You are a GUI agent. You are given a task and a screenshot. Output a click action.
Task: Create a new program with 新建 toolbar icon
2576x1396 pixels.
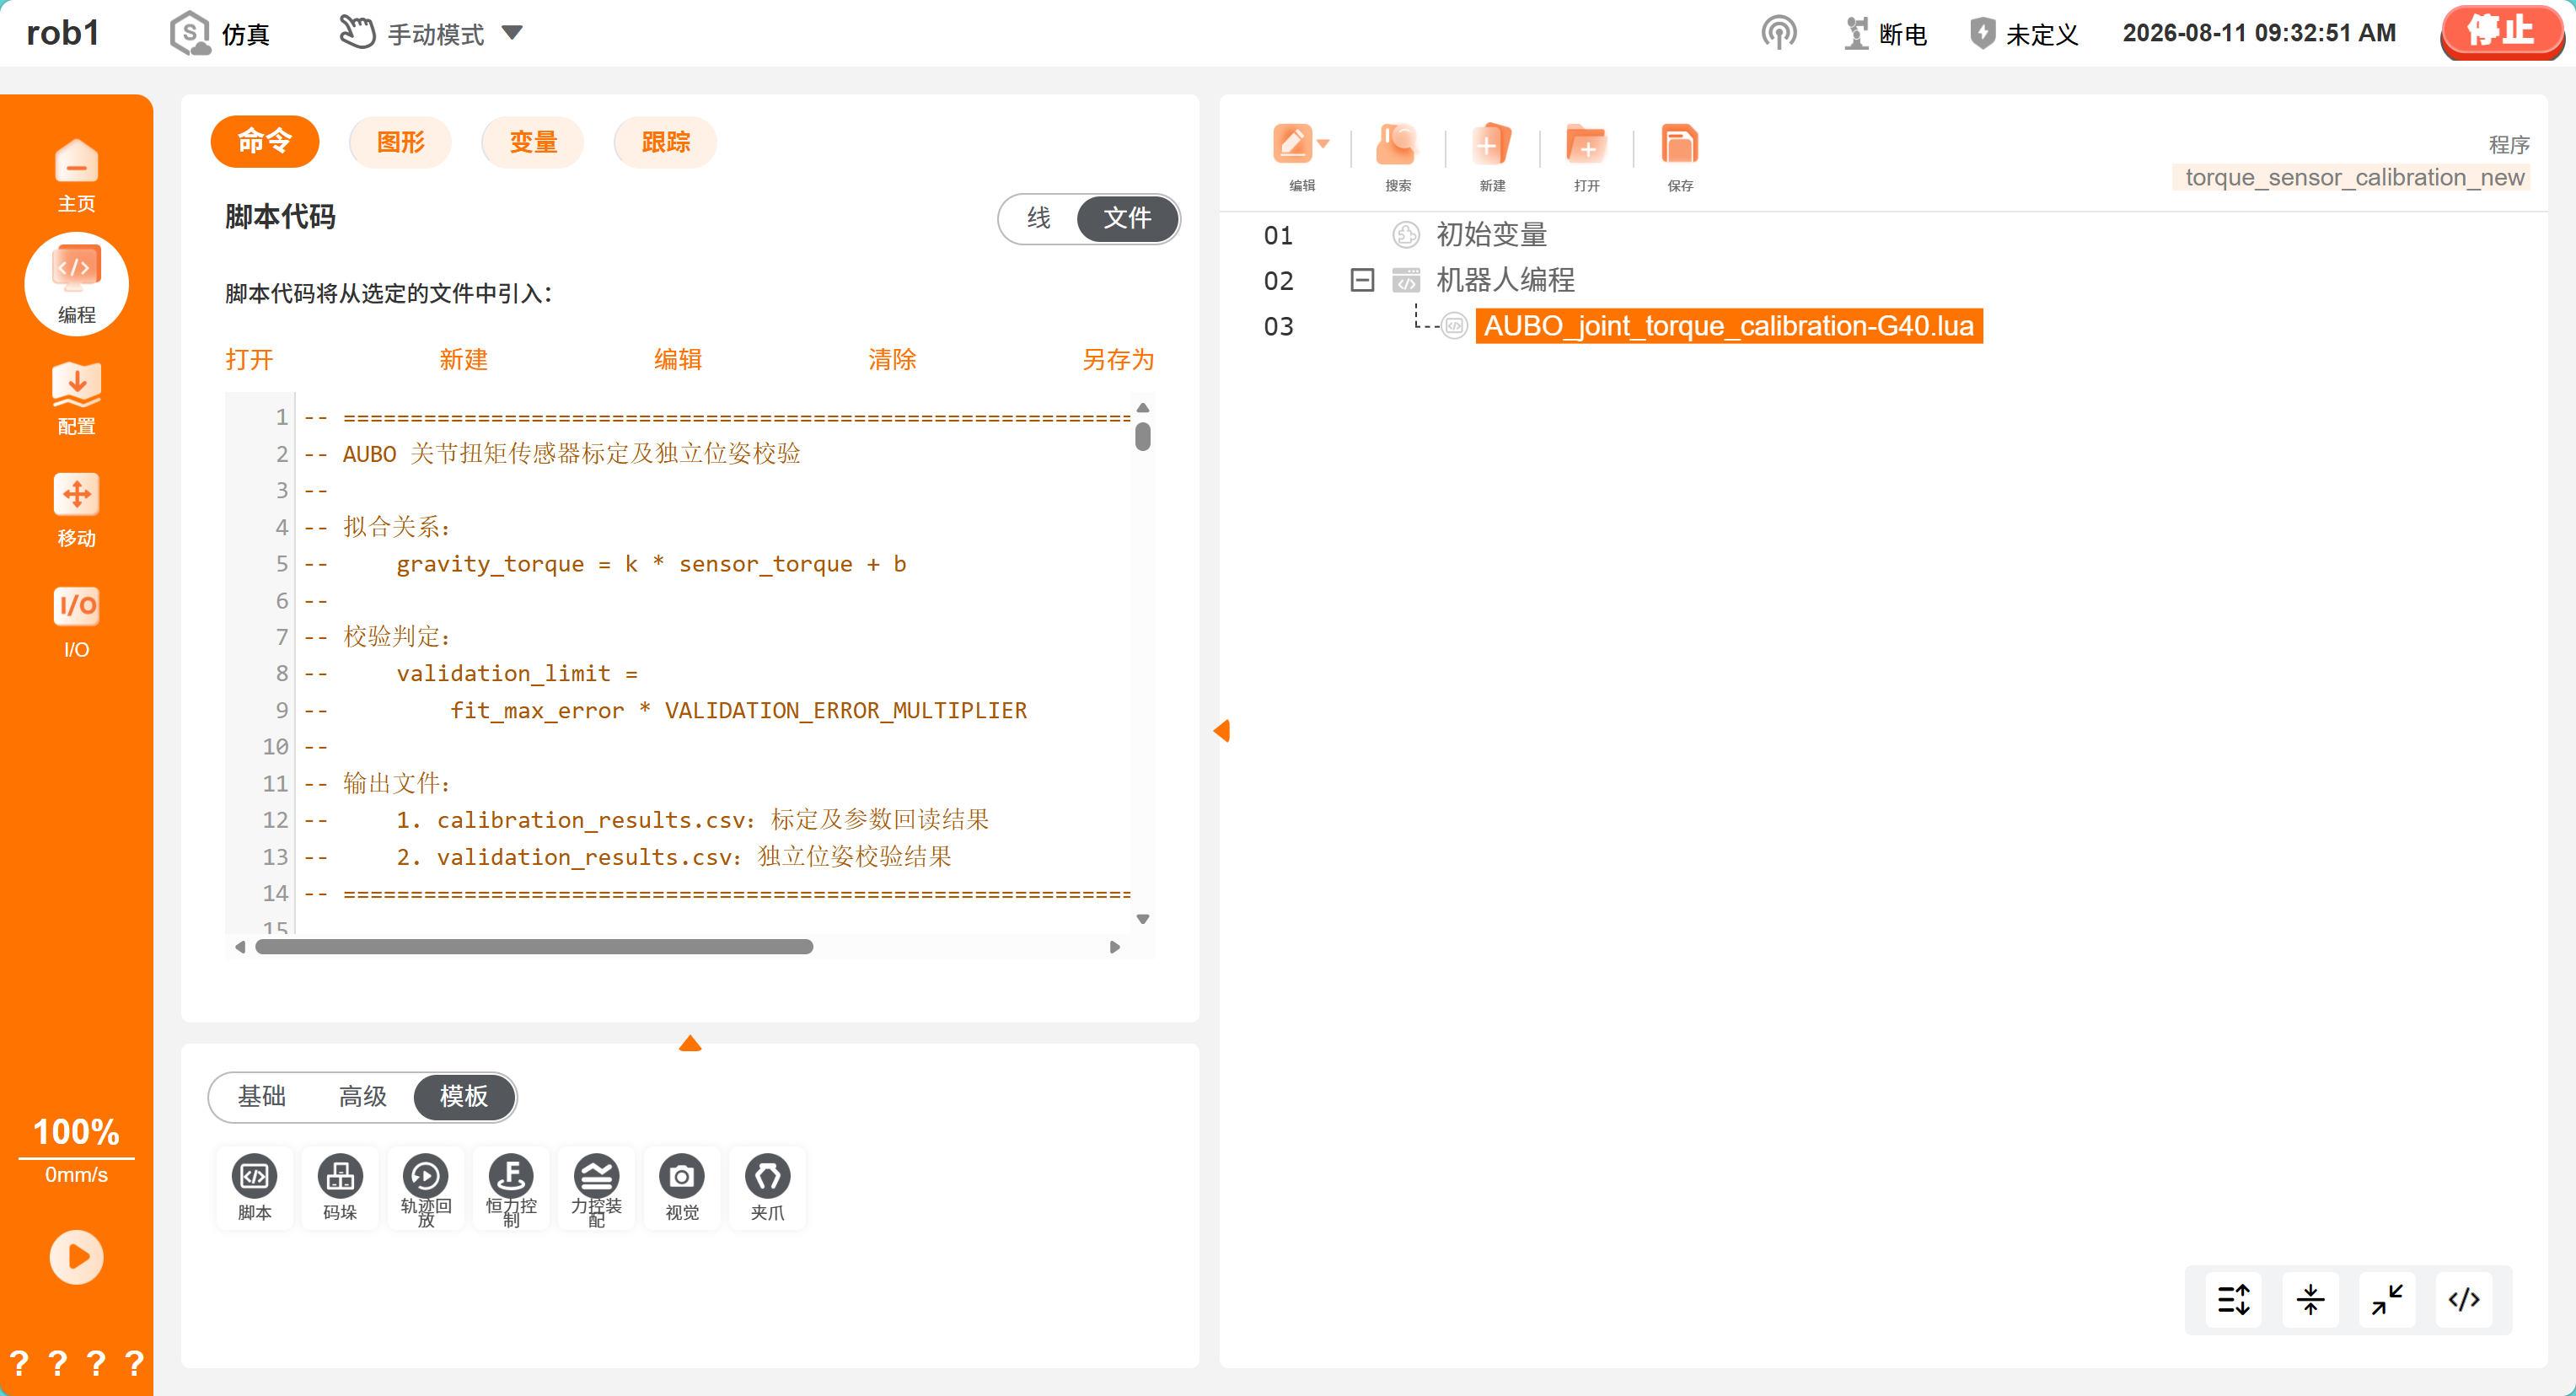pos(1491,157)
